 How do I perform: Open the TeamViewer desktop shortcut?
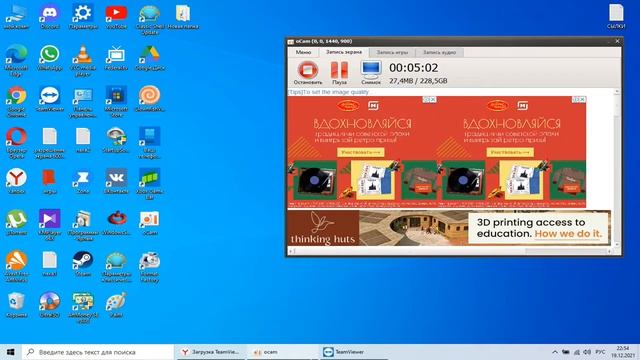coord(49,99)
